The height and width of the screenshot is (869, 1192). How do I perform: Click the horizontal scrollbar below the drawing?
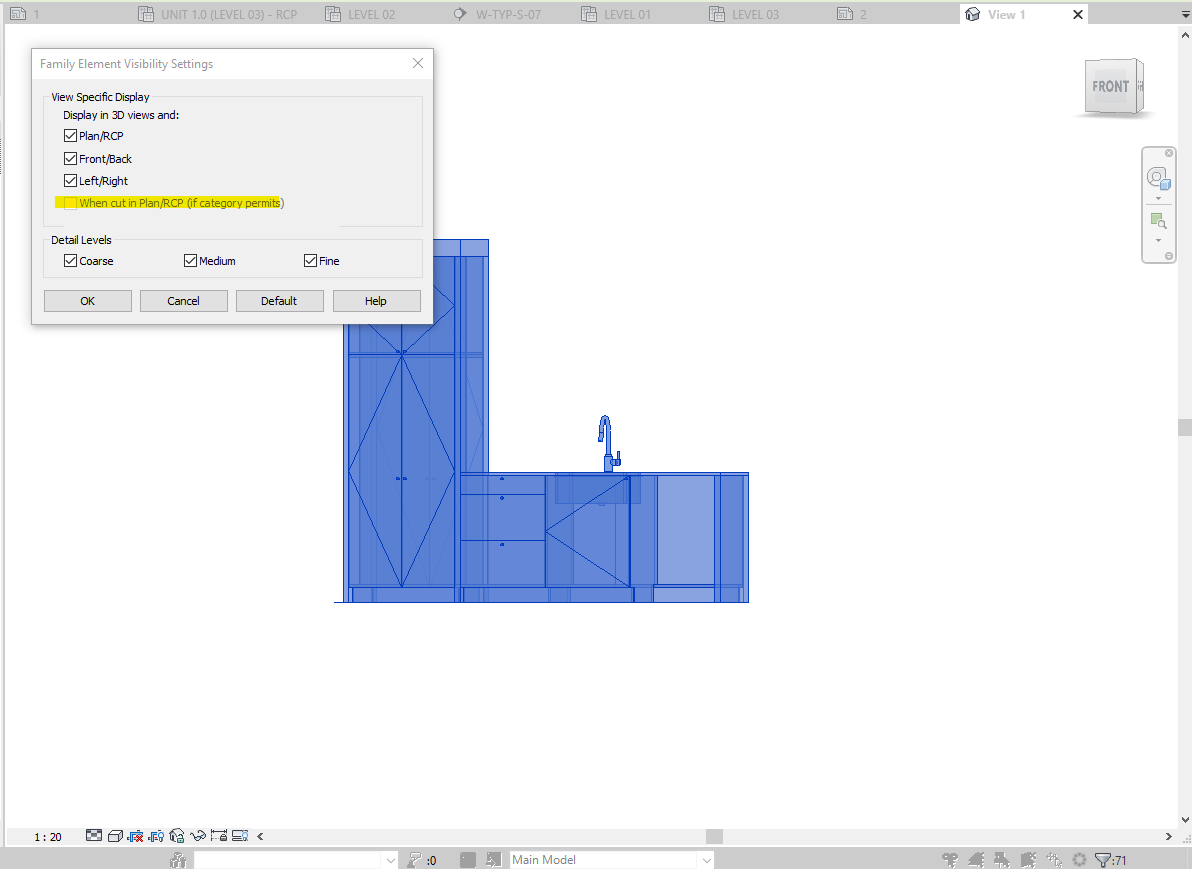[x=714, y=835]
